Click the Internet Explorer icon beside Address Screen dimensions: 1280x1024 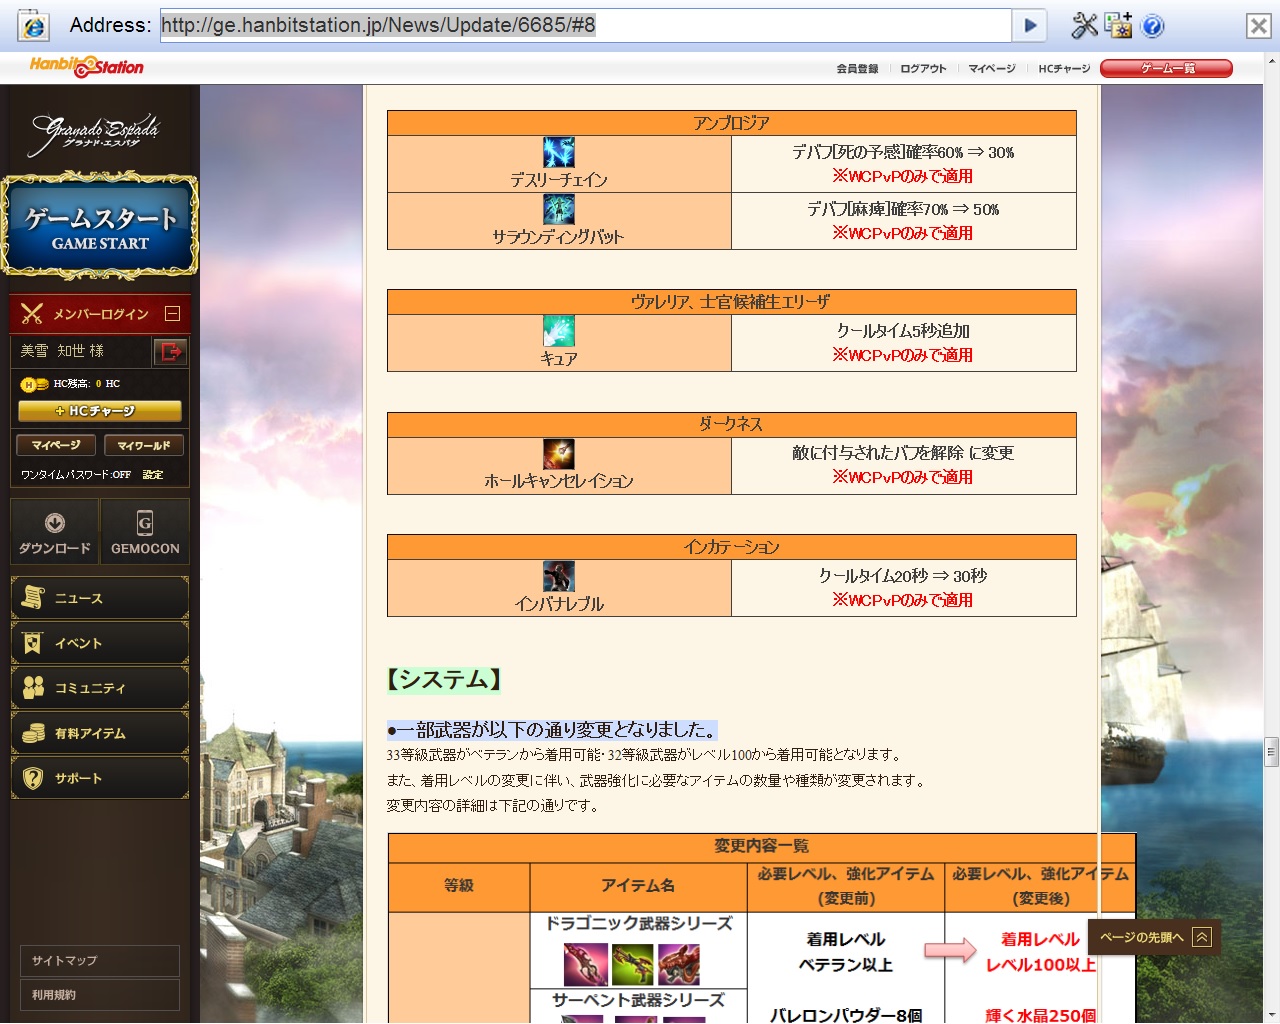point(33,25)
